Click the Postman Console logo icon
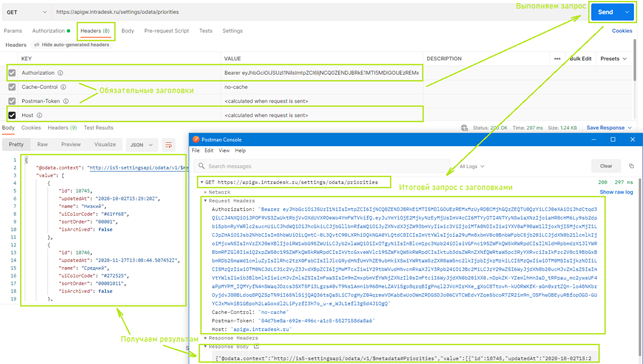This screenshot has height=364, width=643. coord(196,139)
